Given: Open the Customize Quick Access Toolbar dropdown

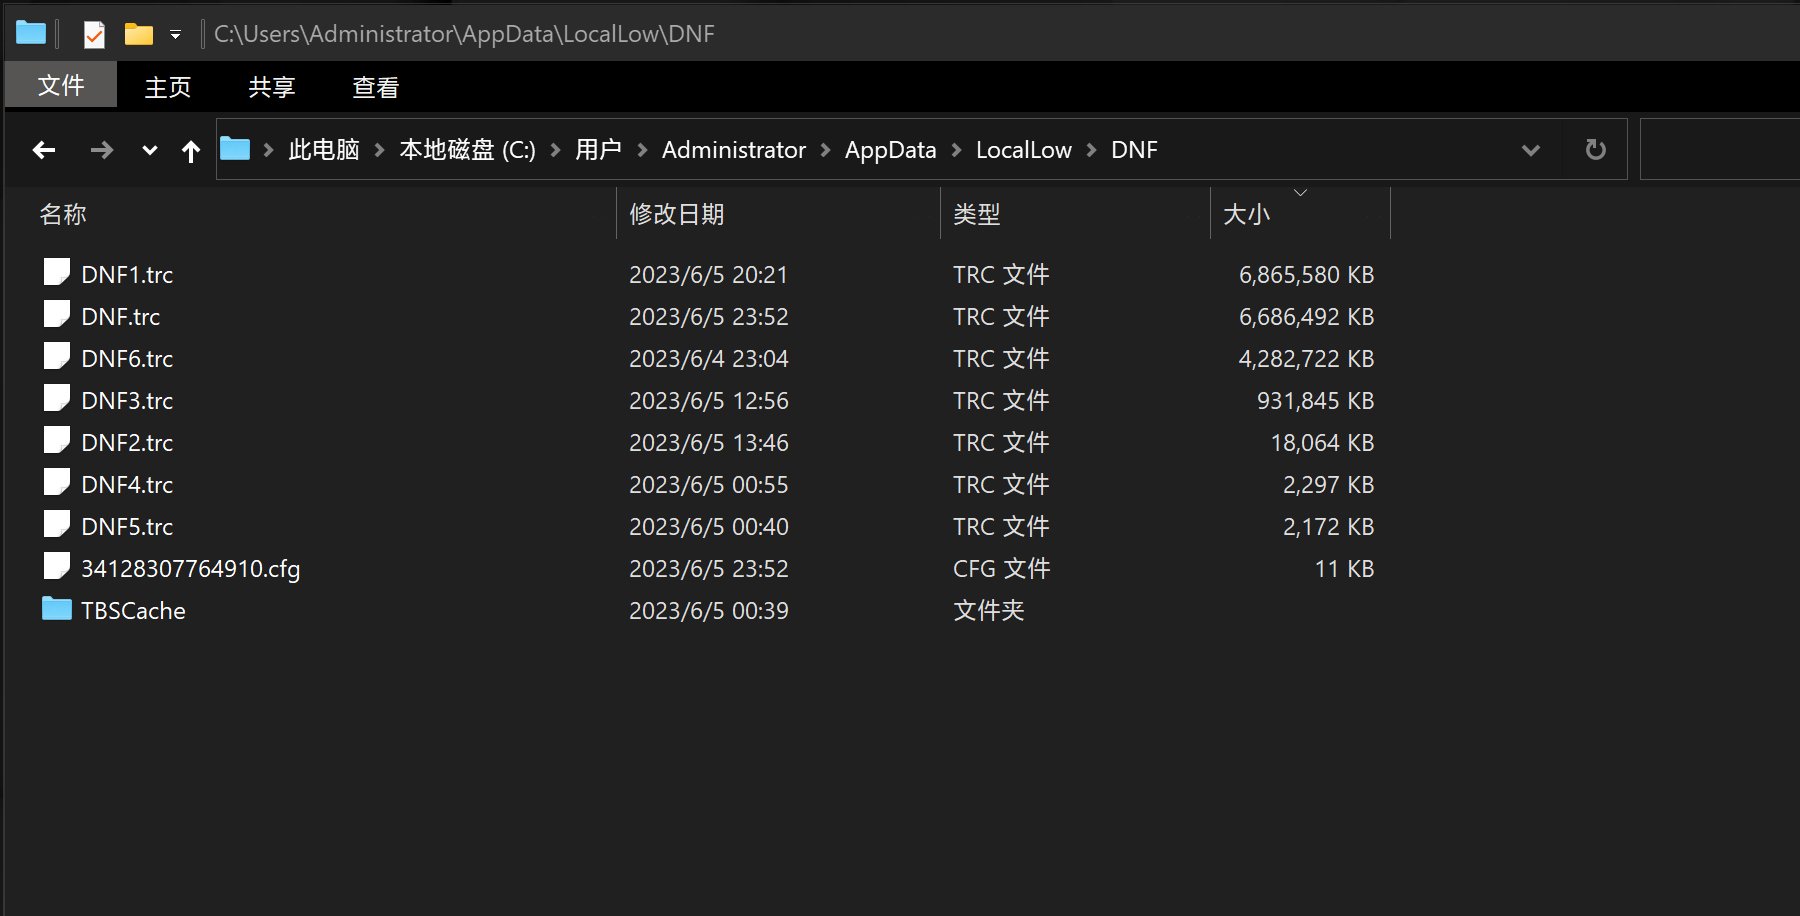Looking at the screenshot, I should 175,35.
